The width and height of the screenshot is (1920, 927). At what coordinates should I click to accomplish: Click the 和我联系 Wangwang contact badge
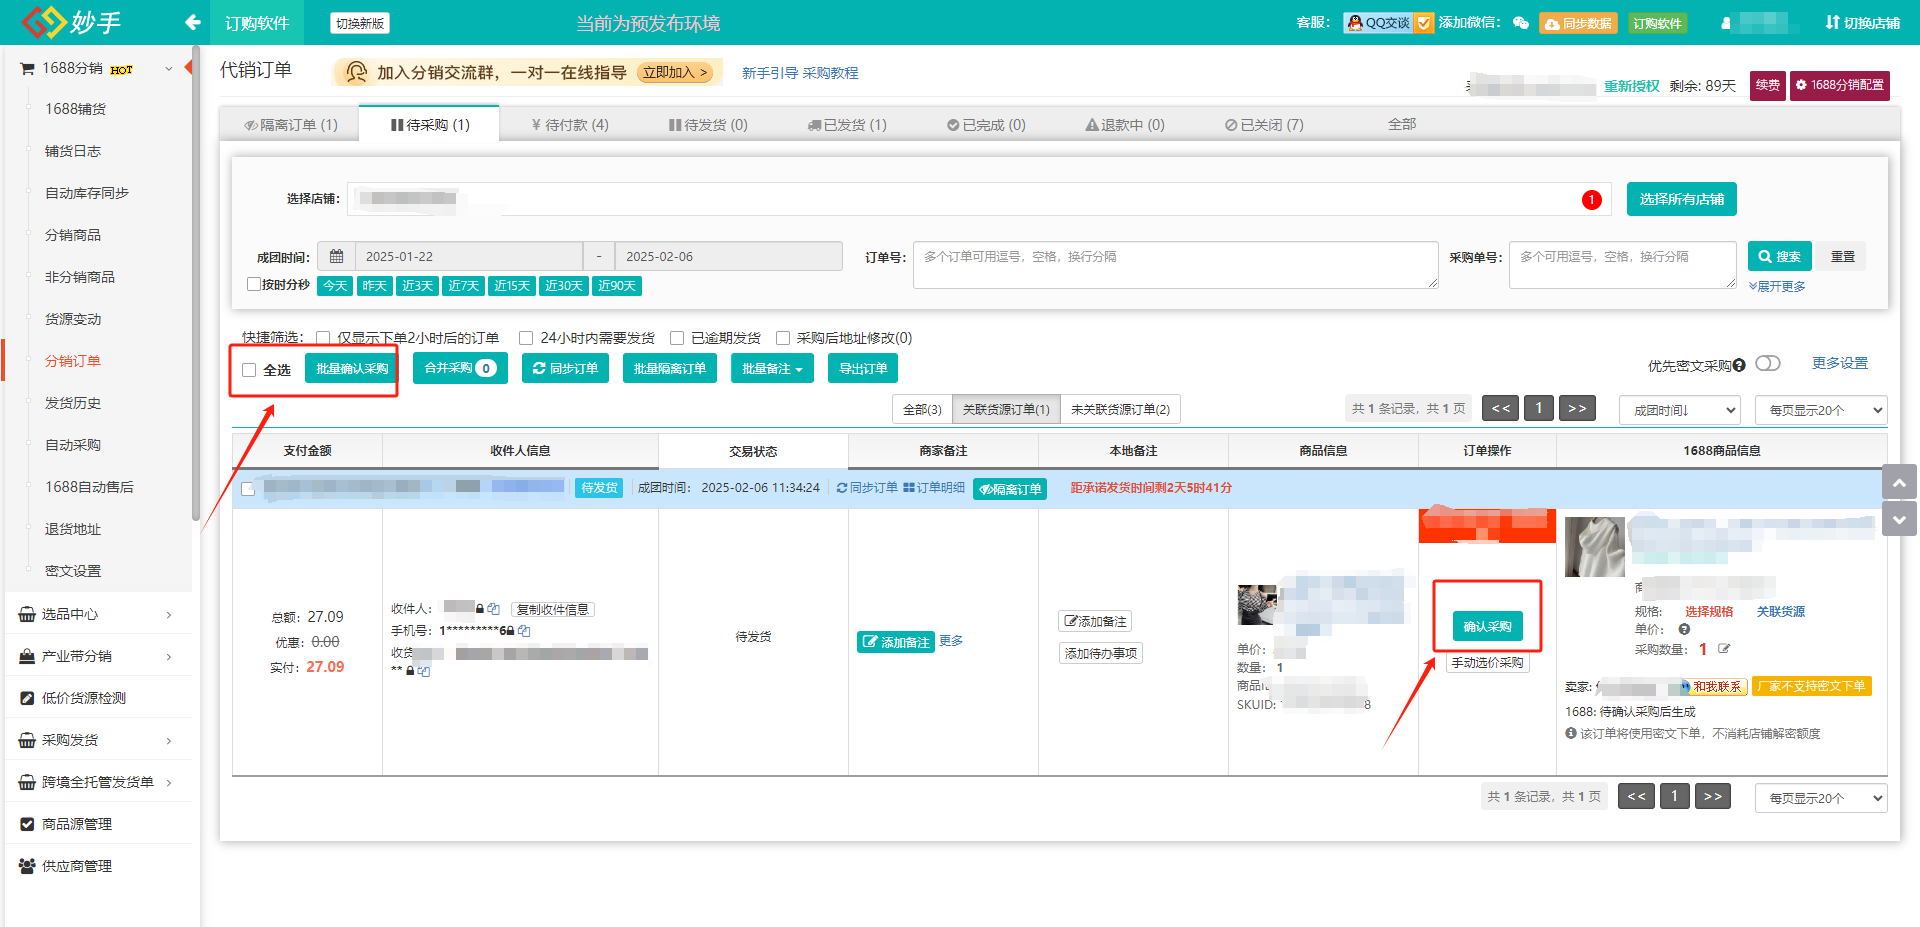[1713, 687]
